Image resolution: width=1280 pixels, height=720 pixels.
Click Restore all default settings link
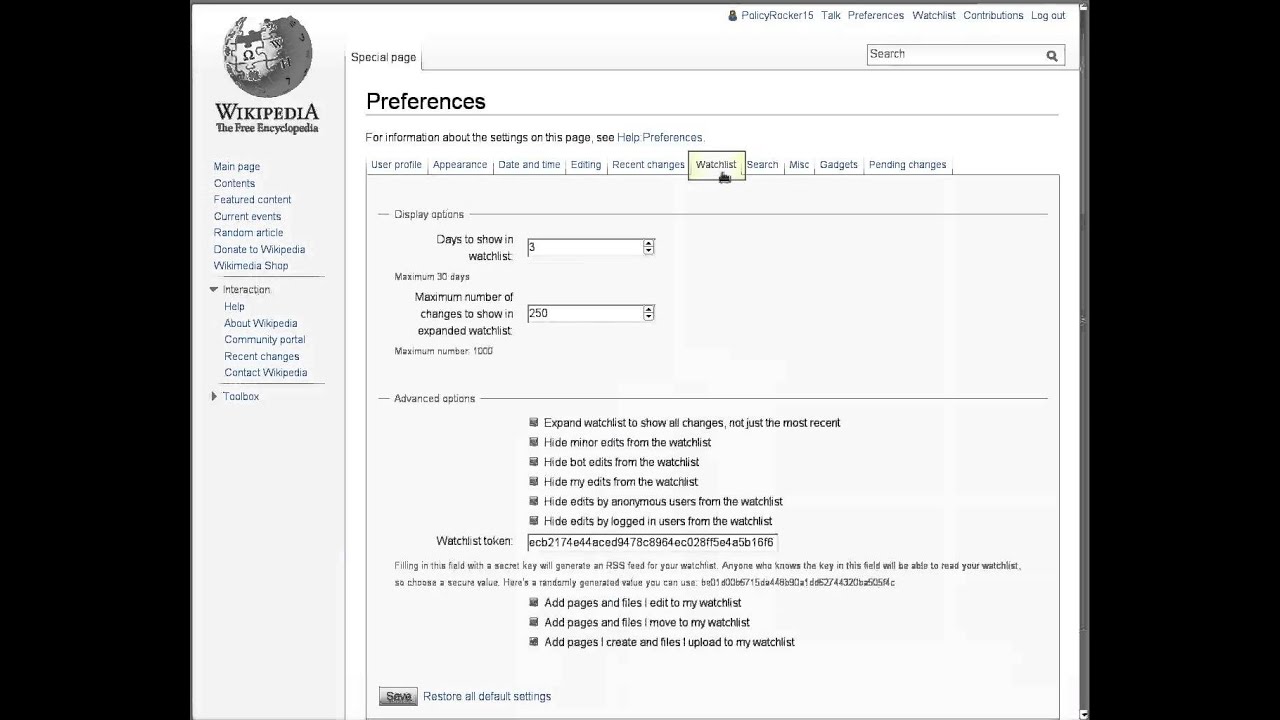point(487,697)
